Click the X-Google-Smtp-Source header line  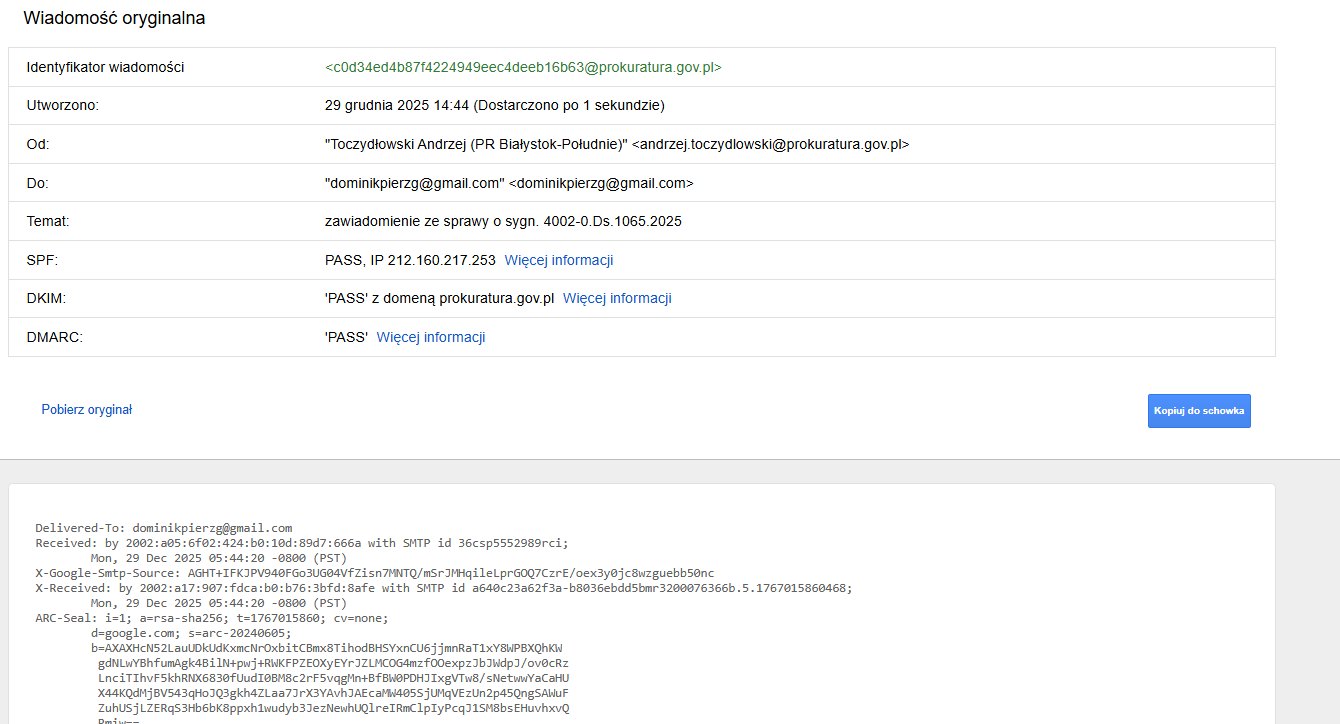pos(374,573)
